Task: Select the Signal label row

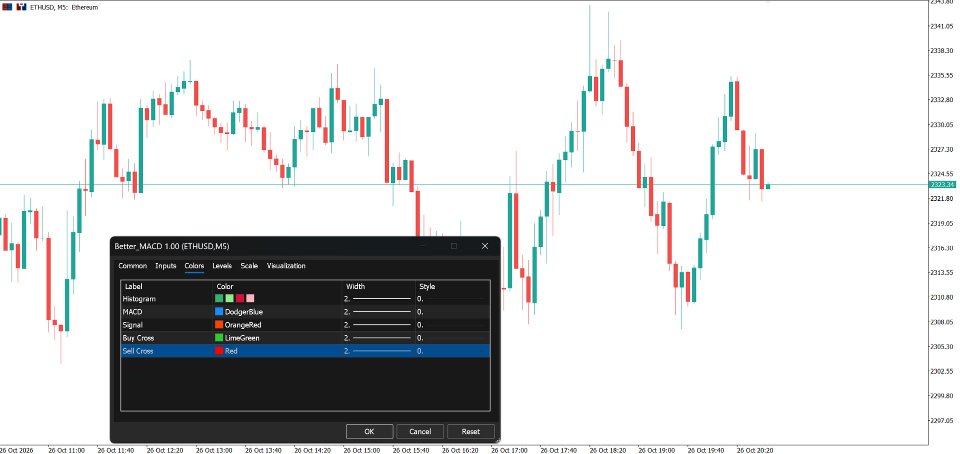Action: click(x=132, y=325)
